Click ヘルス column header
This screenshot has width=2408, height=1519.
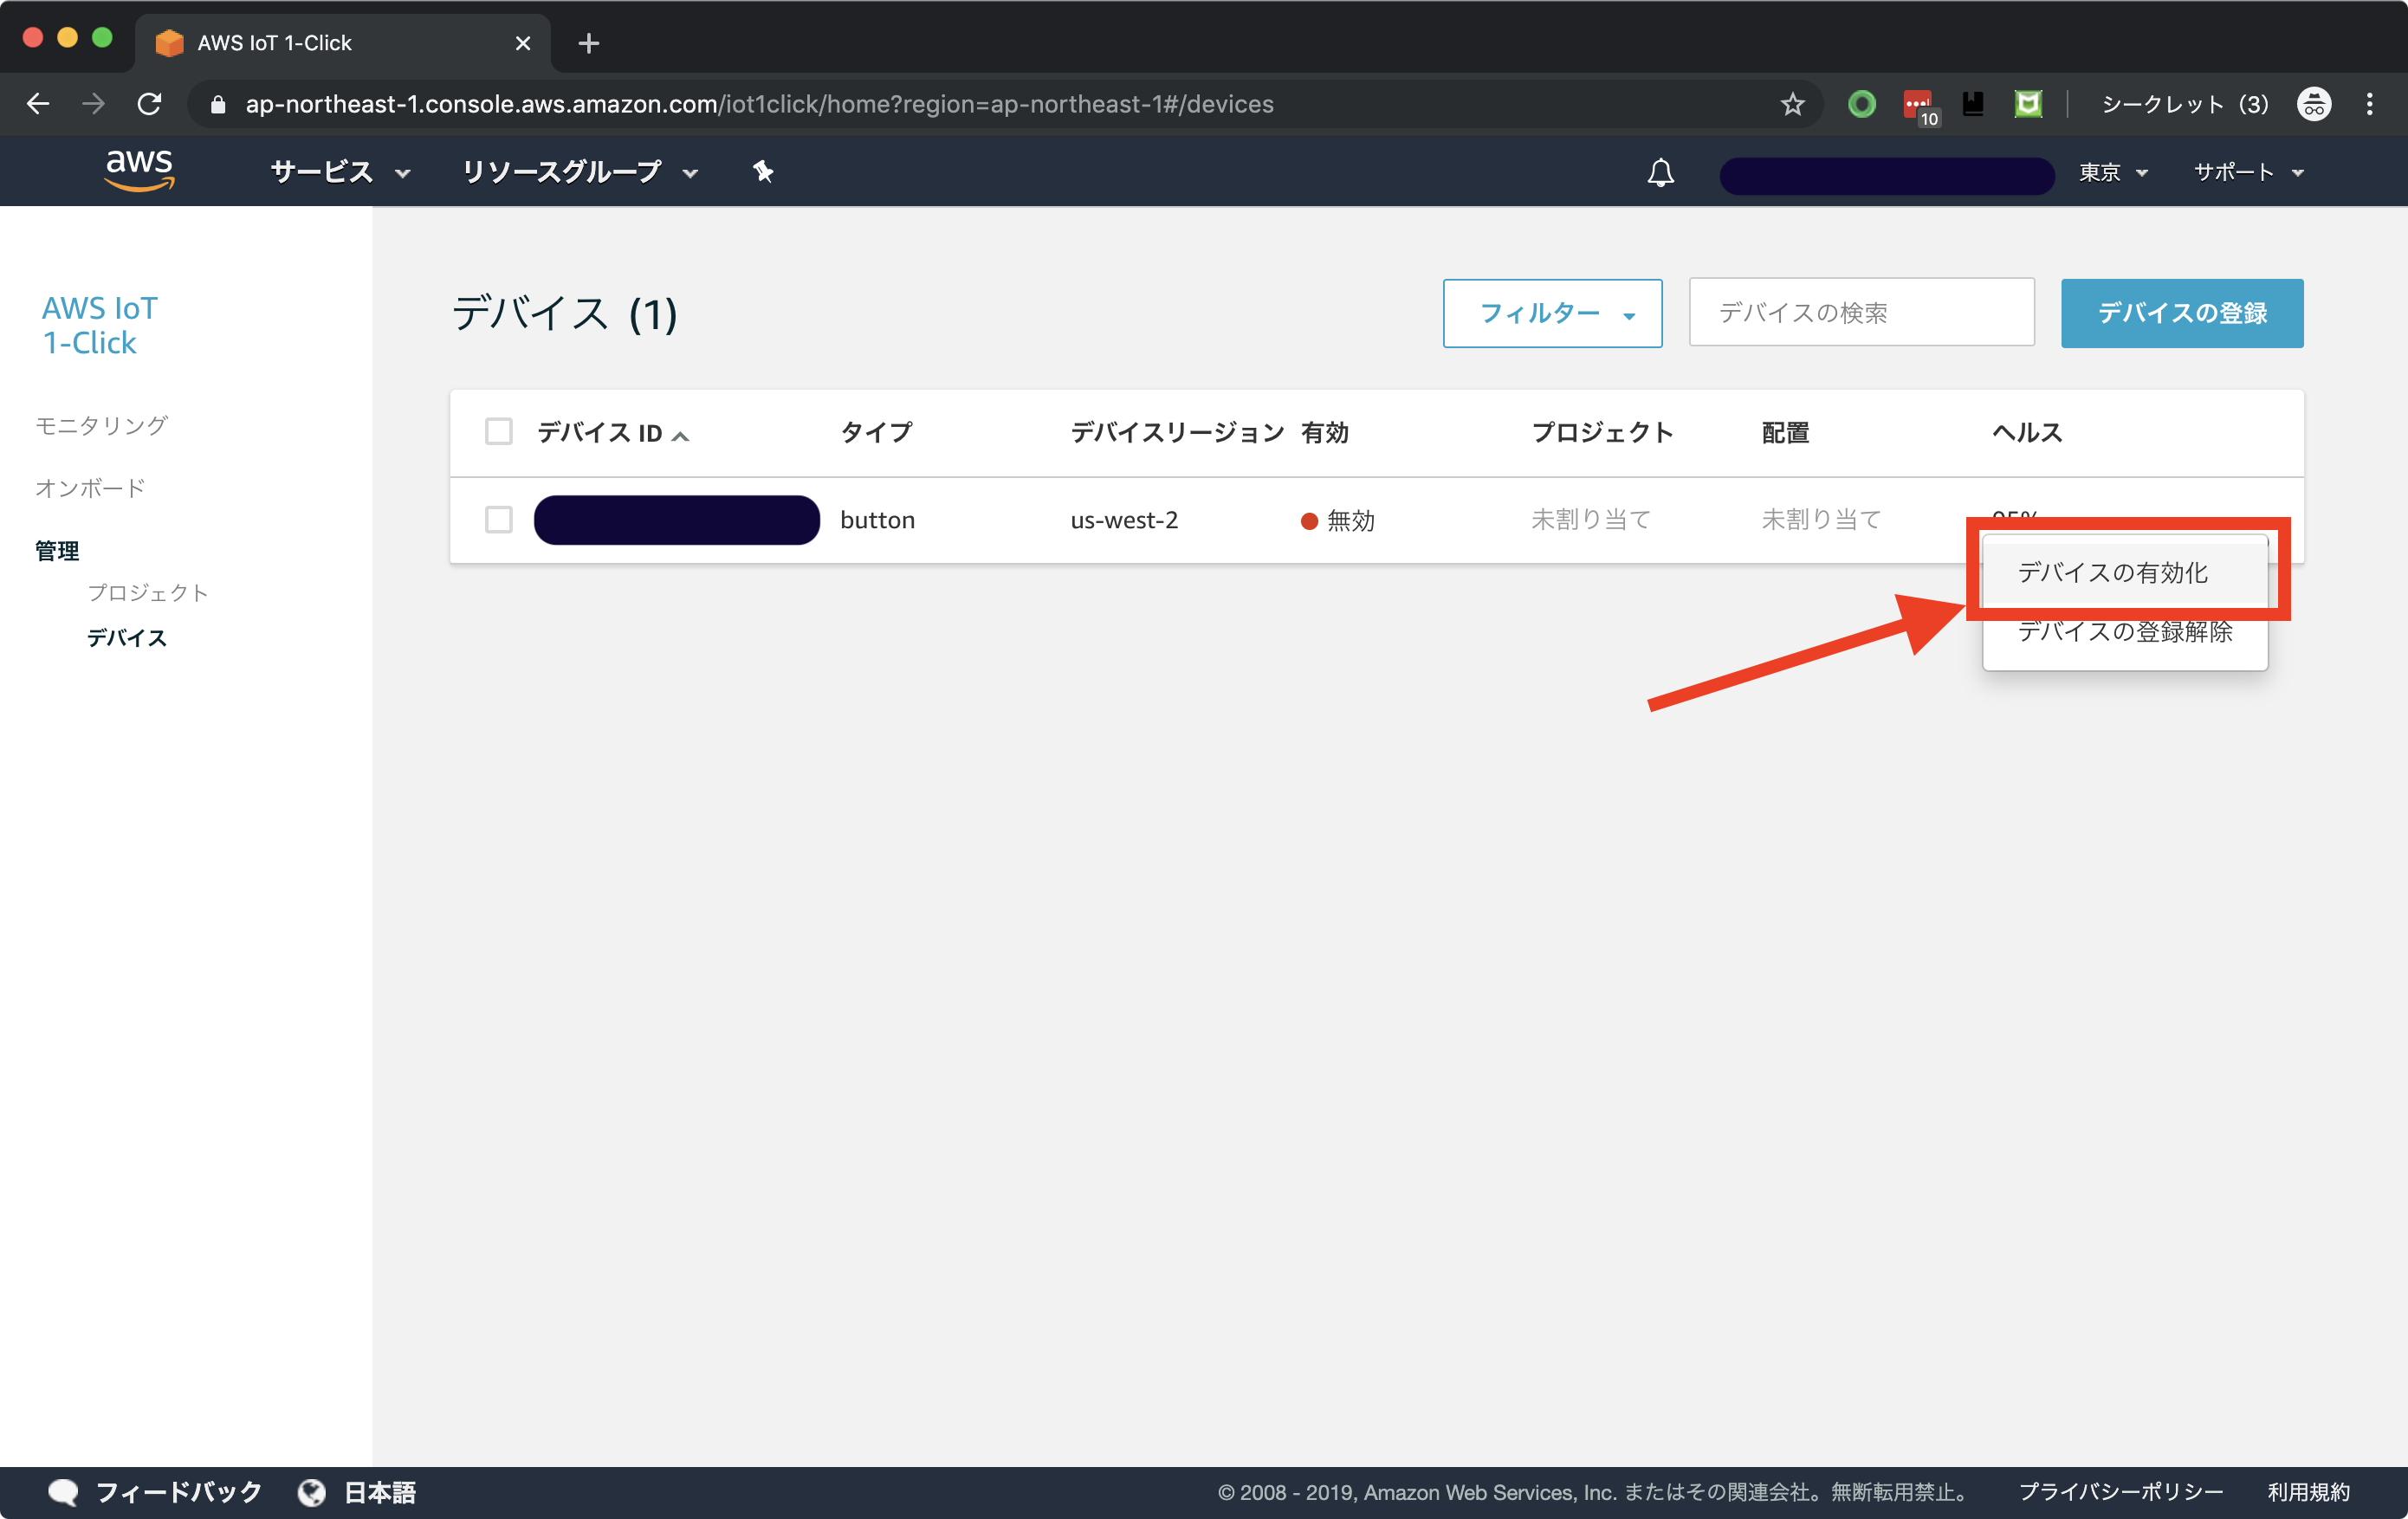[2027, 432]
